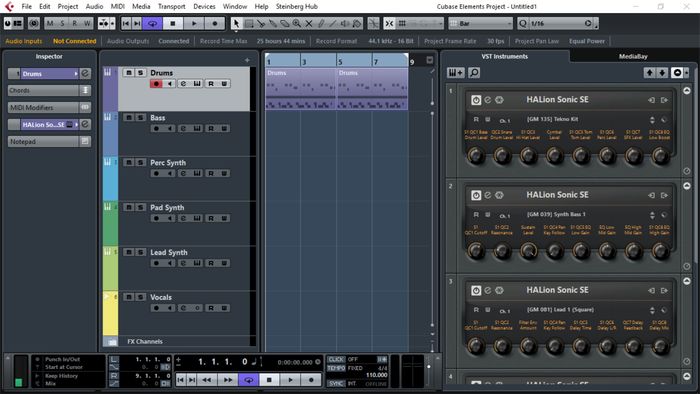The width and height of the screenshot is (700, 394).
Task: Open Steinberg Hub menu
Action: point(296,6)
